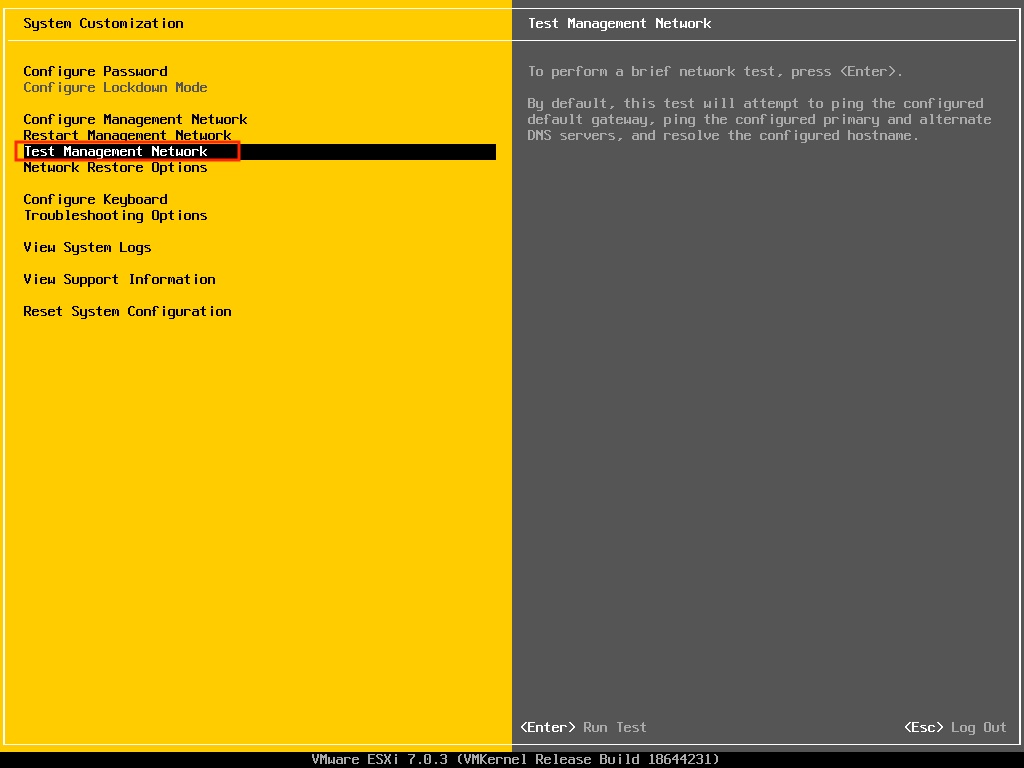Open Configure Lockdown Mode
This screenshot has width=1024, height=768.
point(115,87)
